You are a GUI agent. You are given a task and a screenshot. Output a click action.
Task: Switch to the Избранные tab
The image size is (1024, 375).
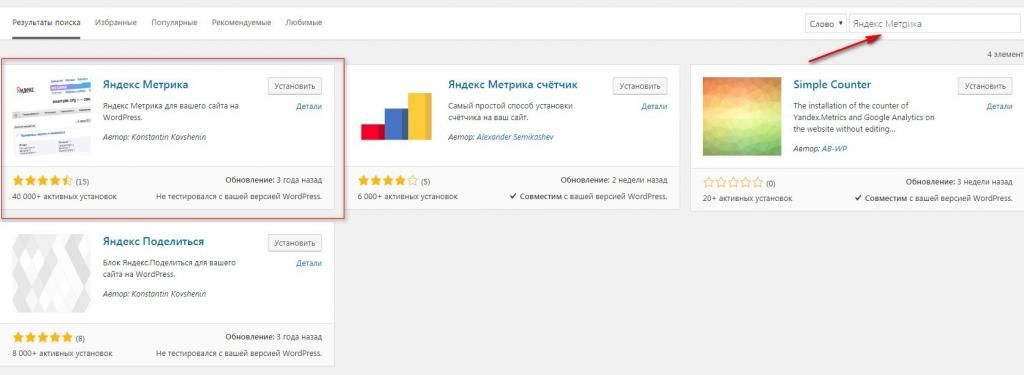tap(116, 23)
